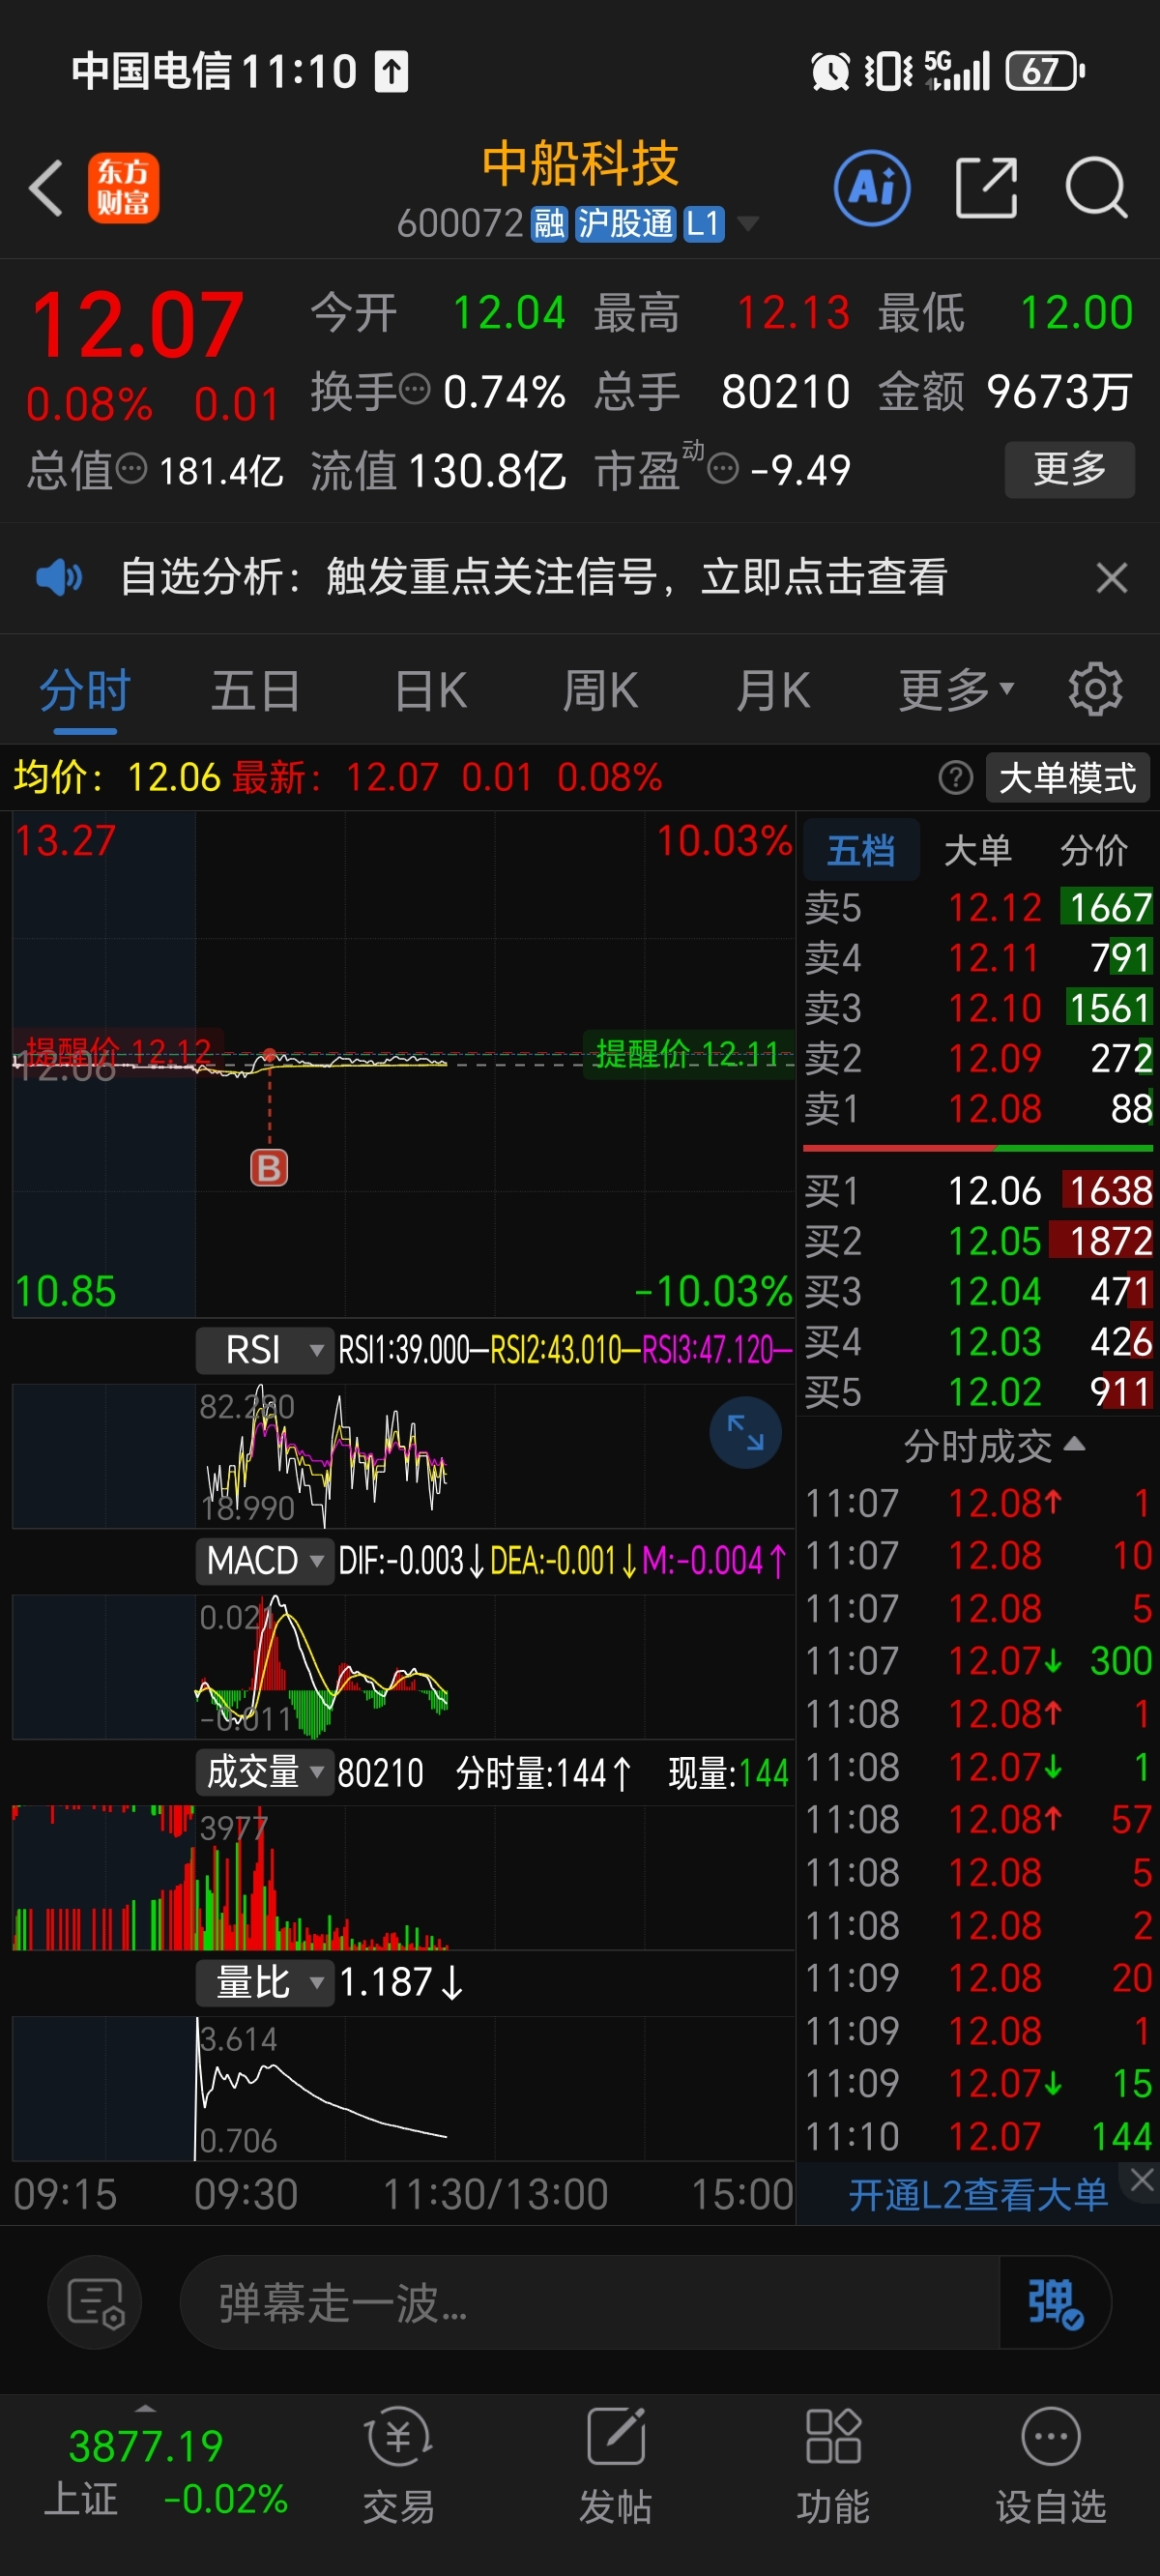
Task: Go back using the back arrow
Action: coord(47,187)
